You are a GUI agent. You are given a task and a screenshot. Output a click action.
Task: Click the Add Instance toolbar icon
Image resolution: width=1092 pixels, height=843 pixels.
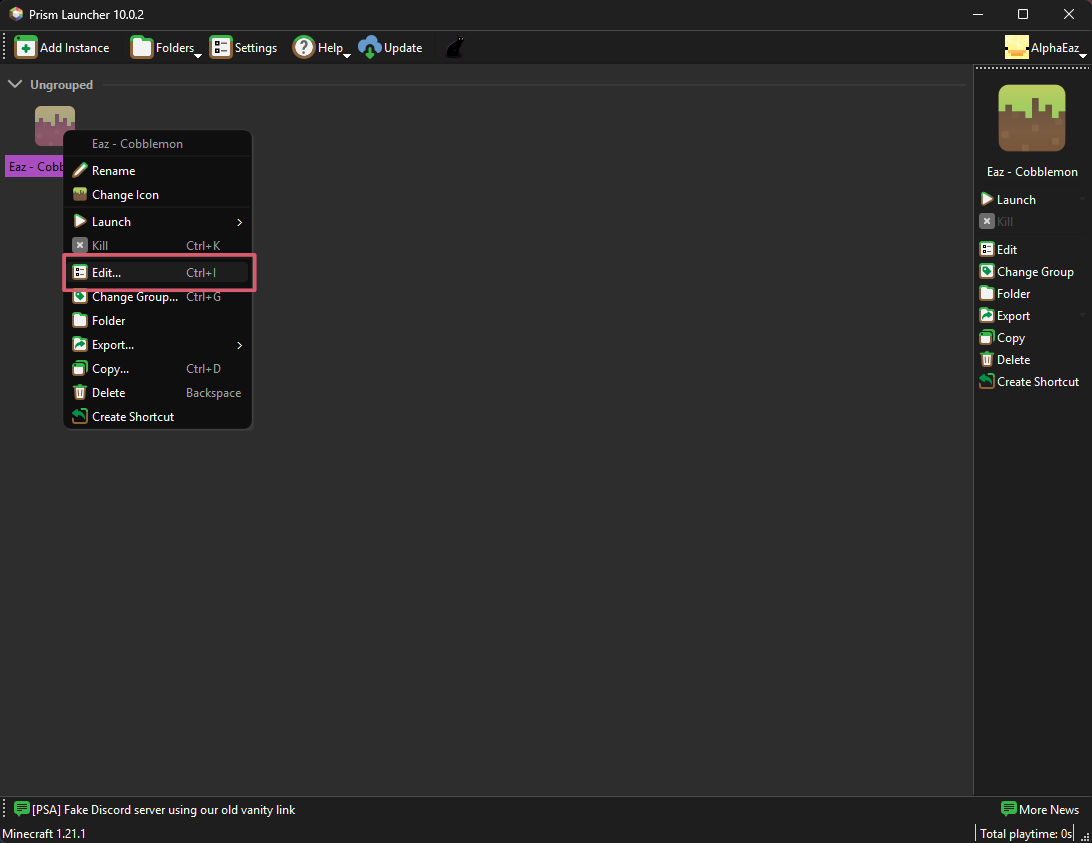coord(25,47)
